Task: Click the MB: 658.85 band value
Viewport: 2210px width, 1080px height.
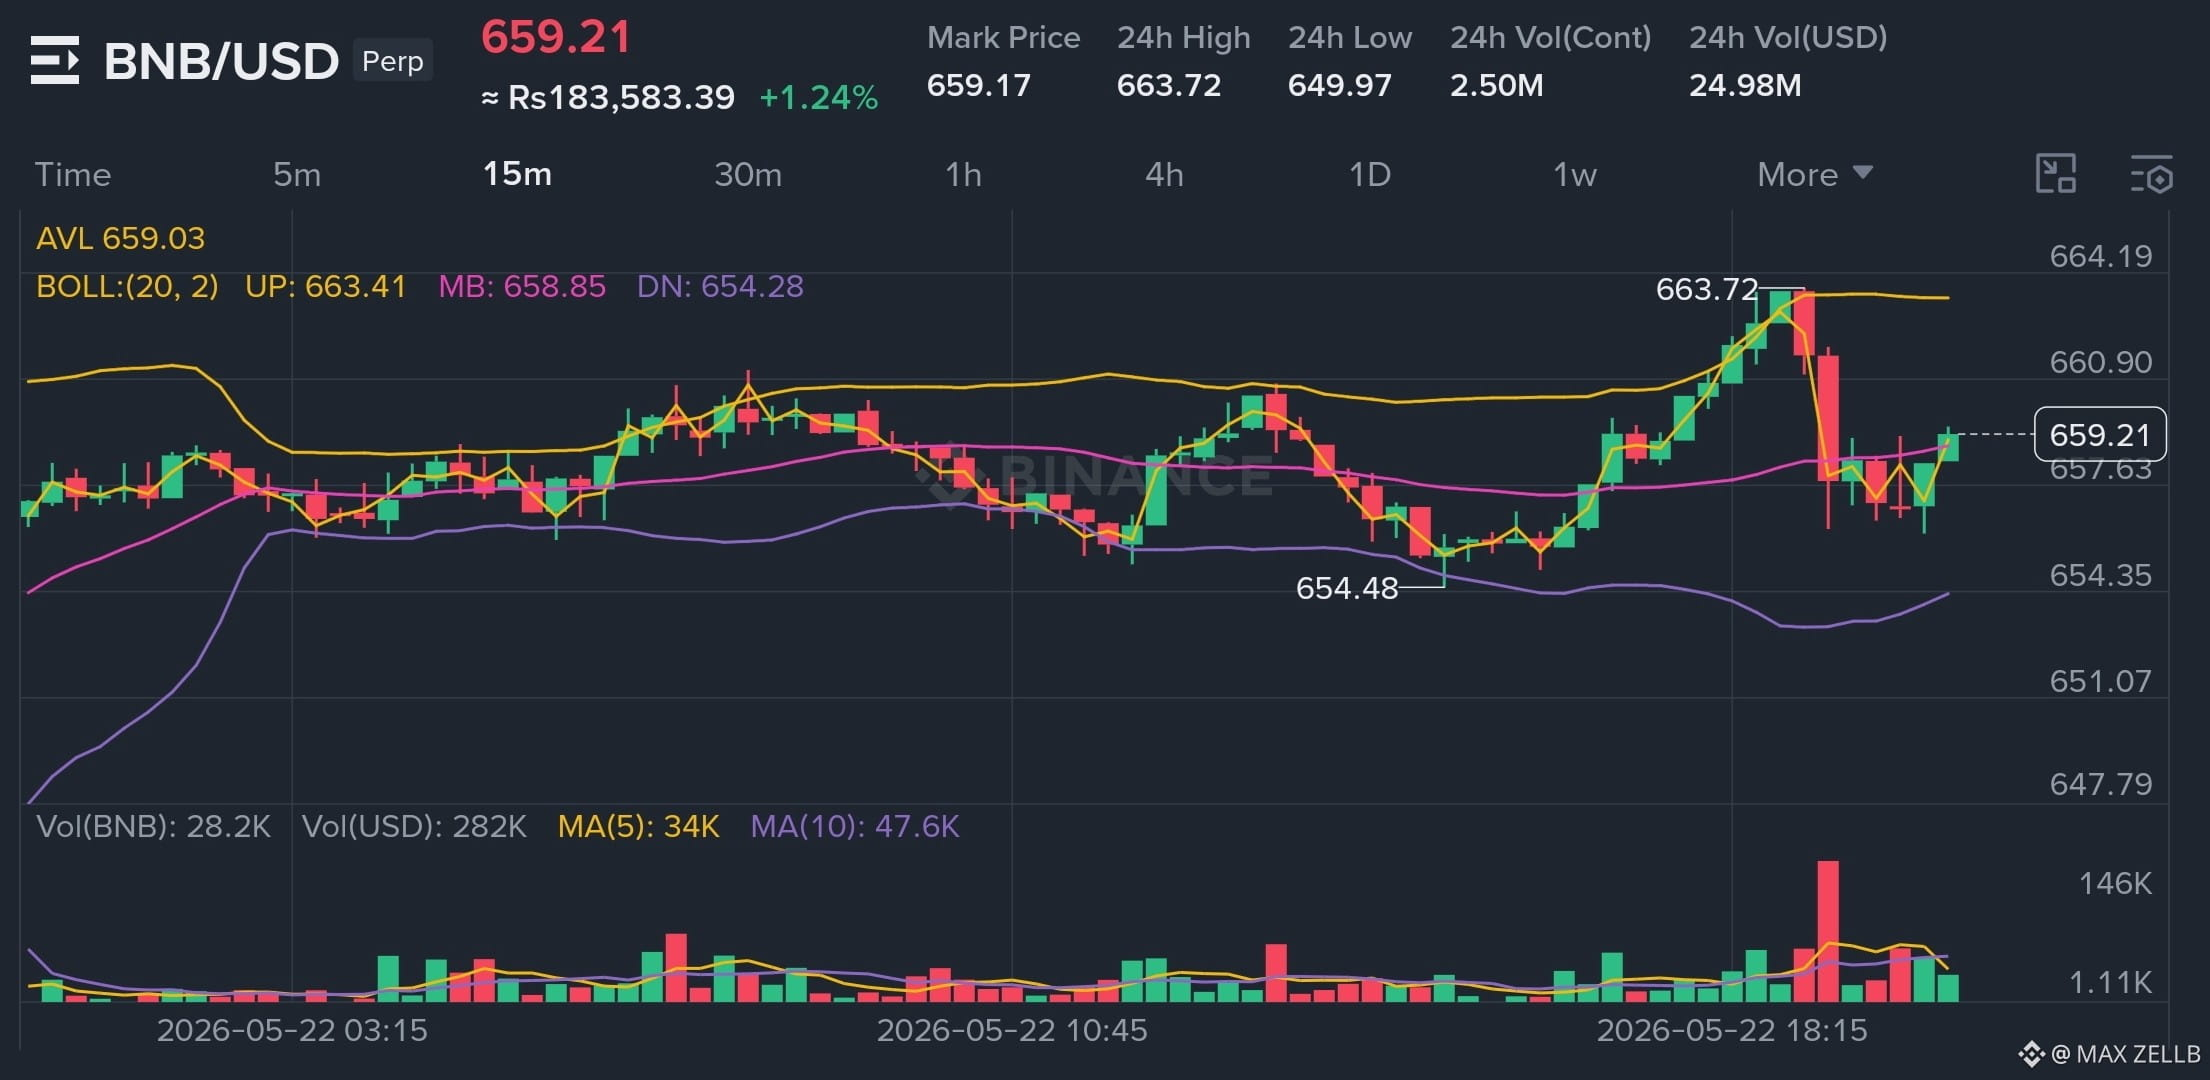Action: point(522,286)
